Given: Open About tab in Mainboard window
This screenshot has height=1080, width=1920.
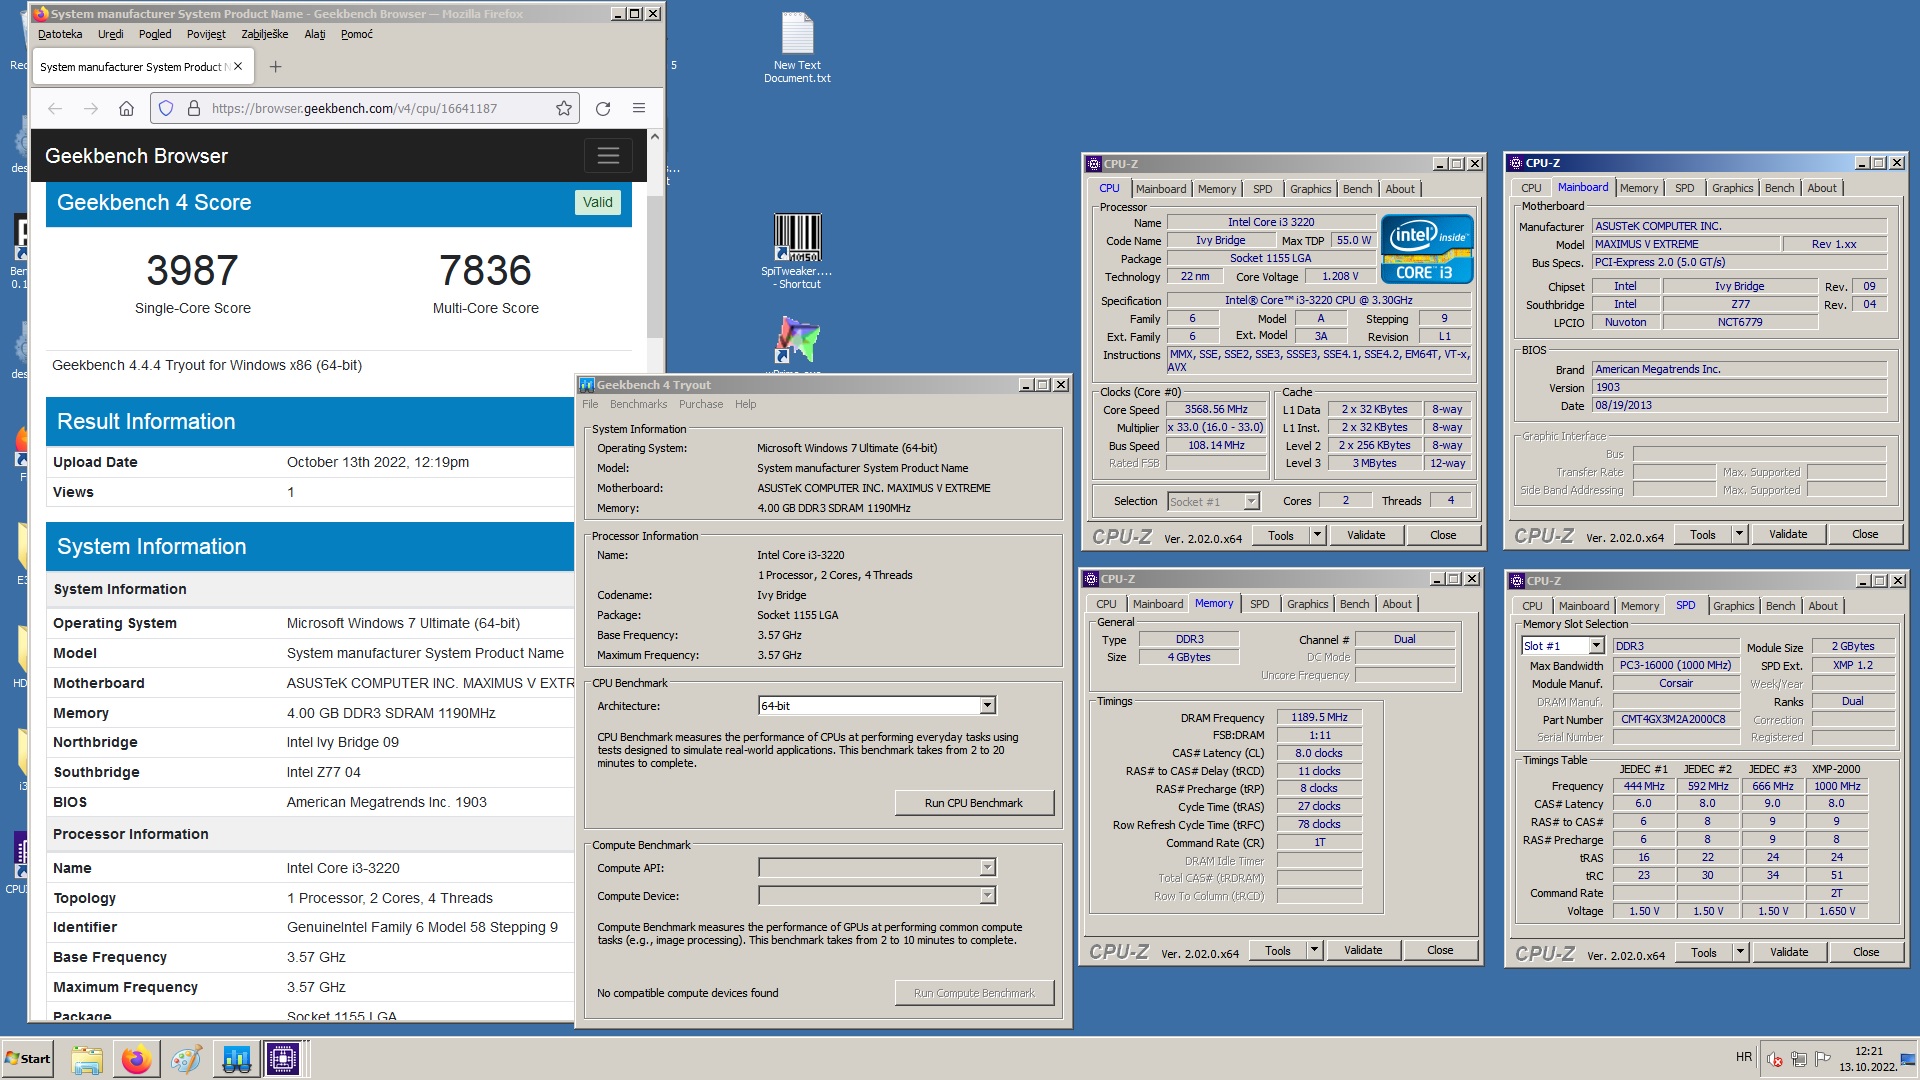Looking at the screenshot, I should pos(1821,188).
